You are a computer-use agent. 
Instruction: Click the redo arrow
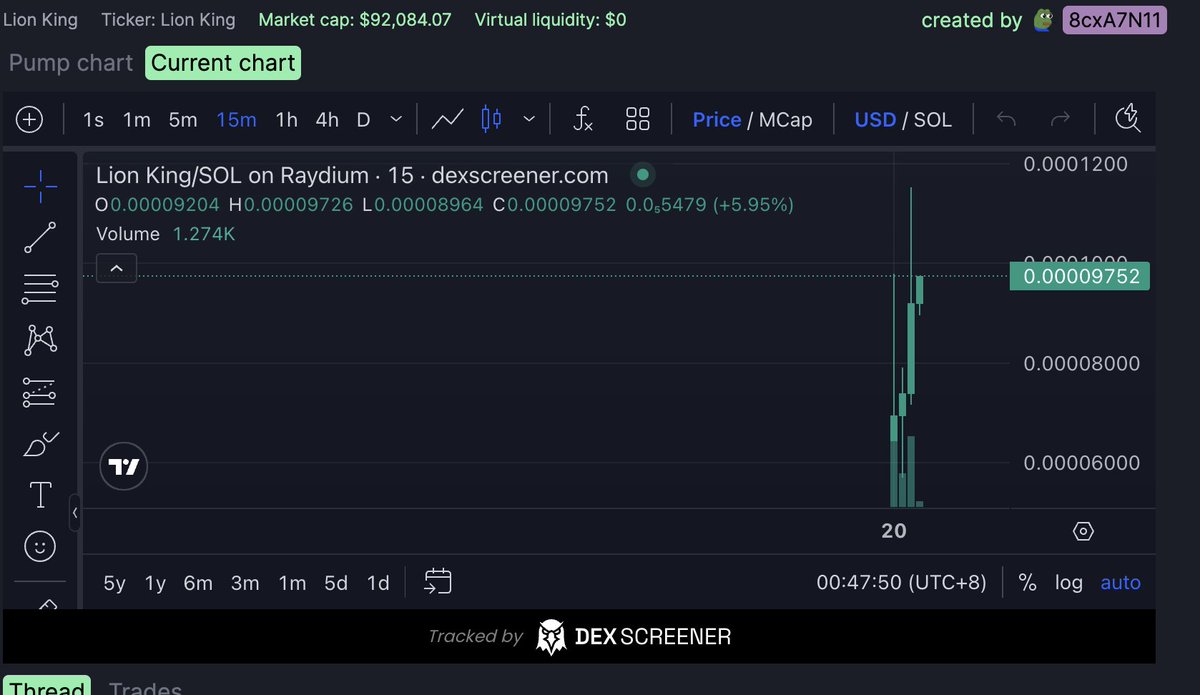click(1060, 120)
